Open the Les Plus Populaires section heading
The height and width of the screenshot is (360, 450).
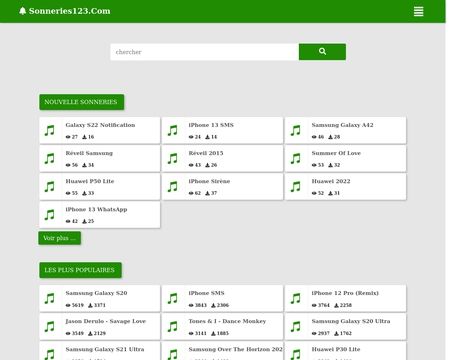[80, 270]
